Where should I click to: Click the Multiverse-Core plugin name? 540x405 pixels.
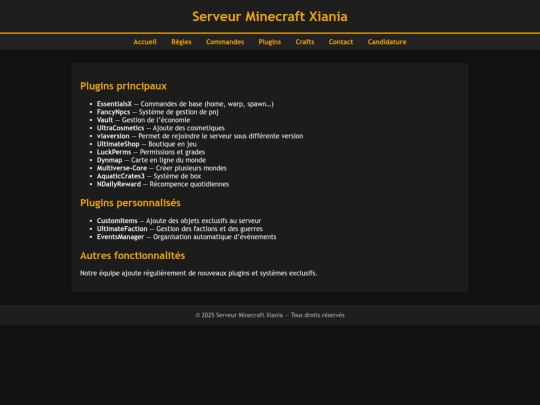click(122, 168)
